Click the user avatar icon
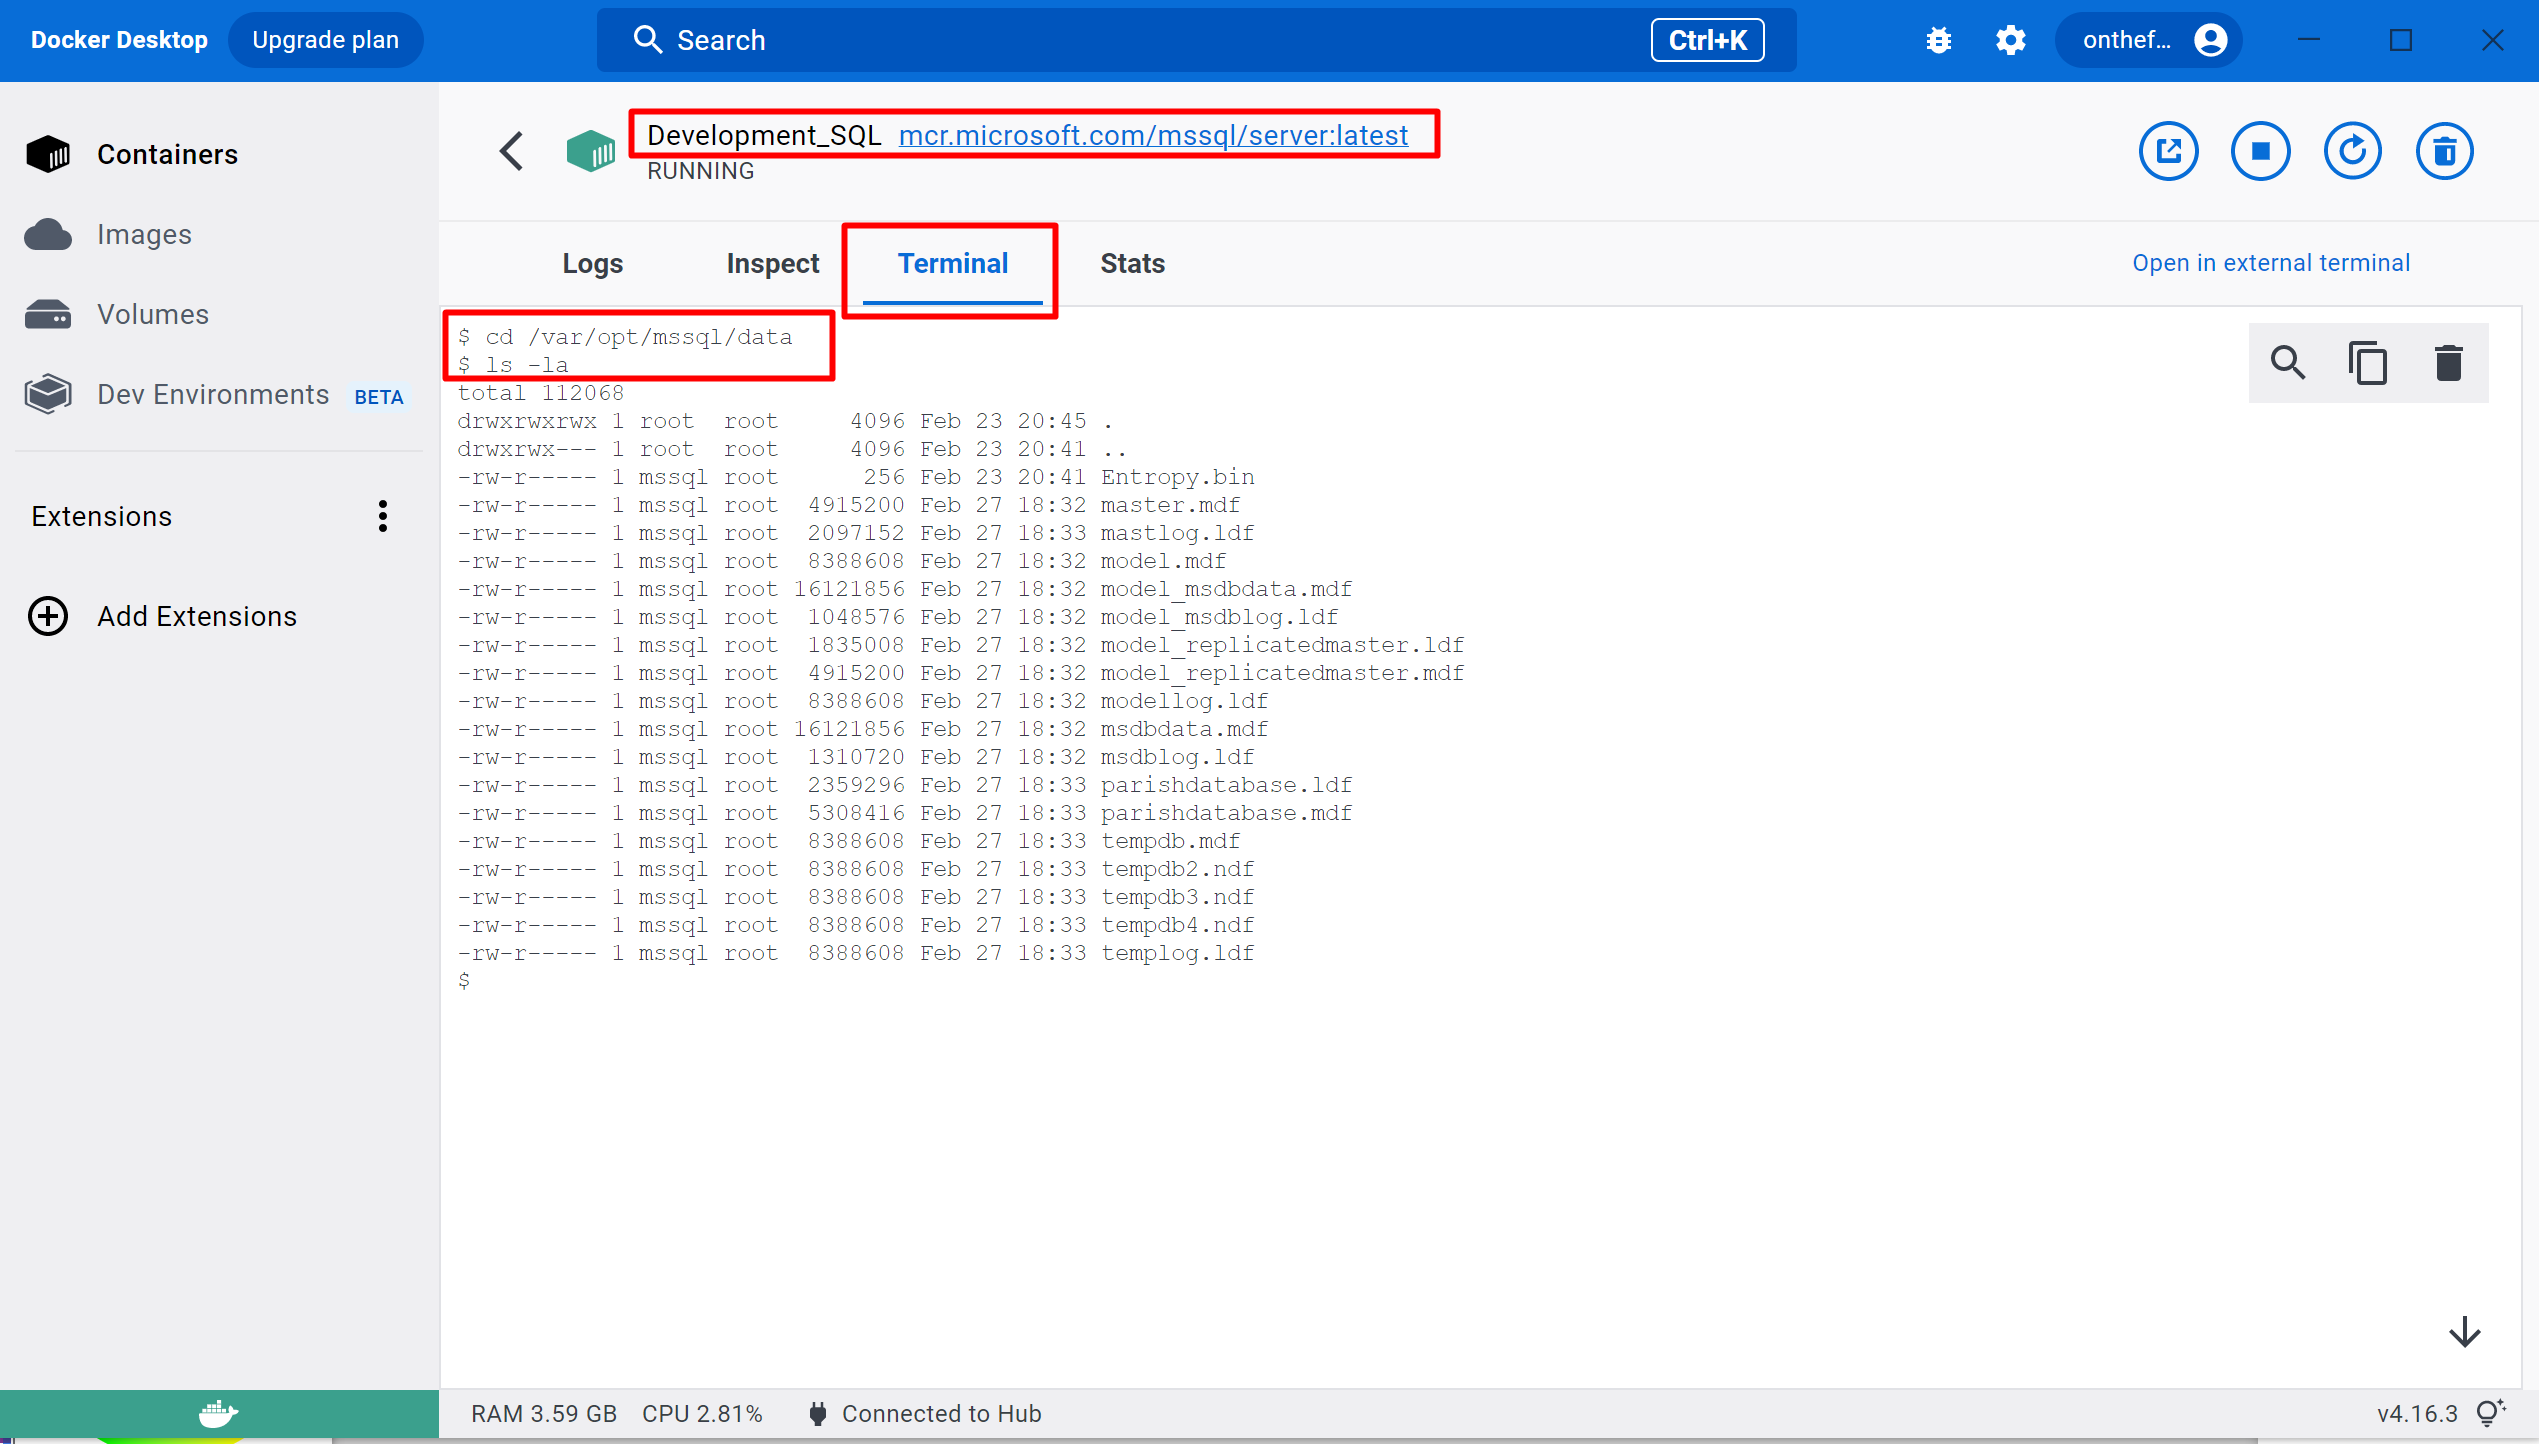2539x1444 pixels. pyautogui.click(x=2210, y=40)
